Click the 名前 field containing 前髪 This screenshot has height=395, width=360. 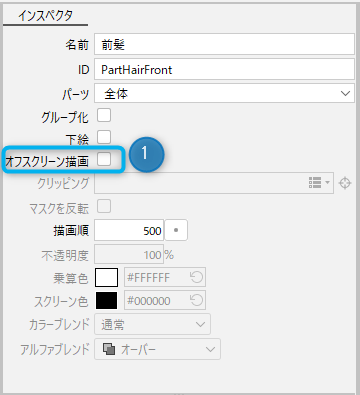[224, 44]
